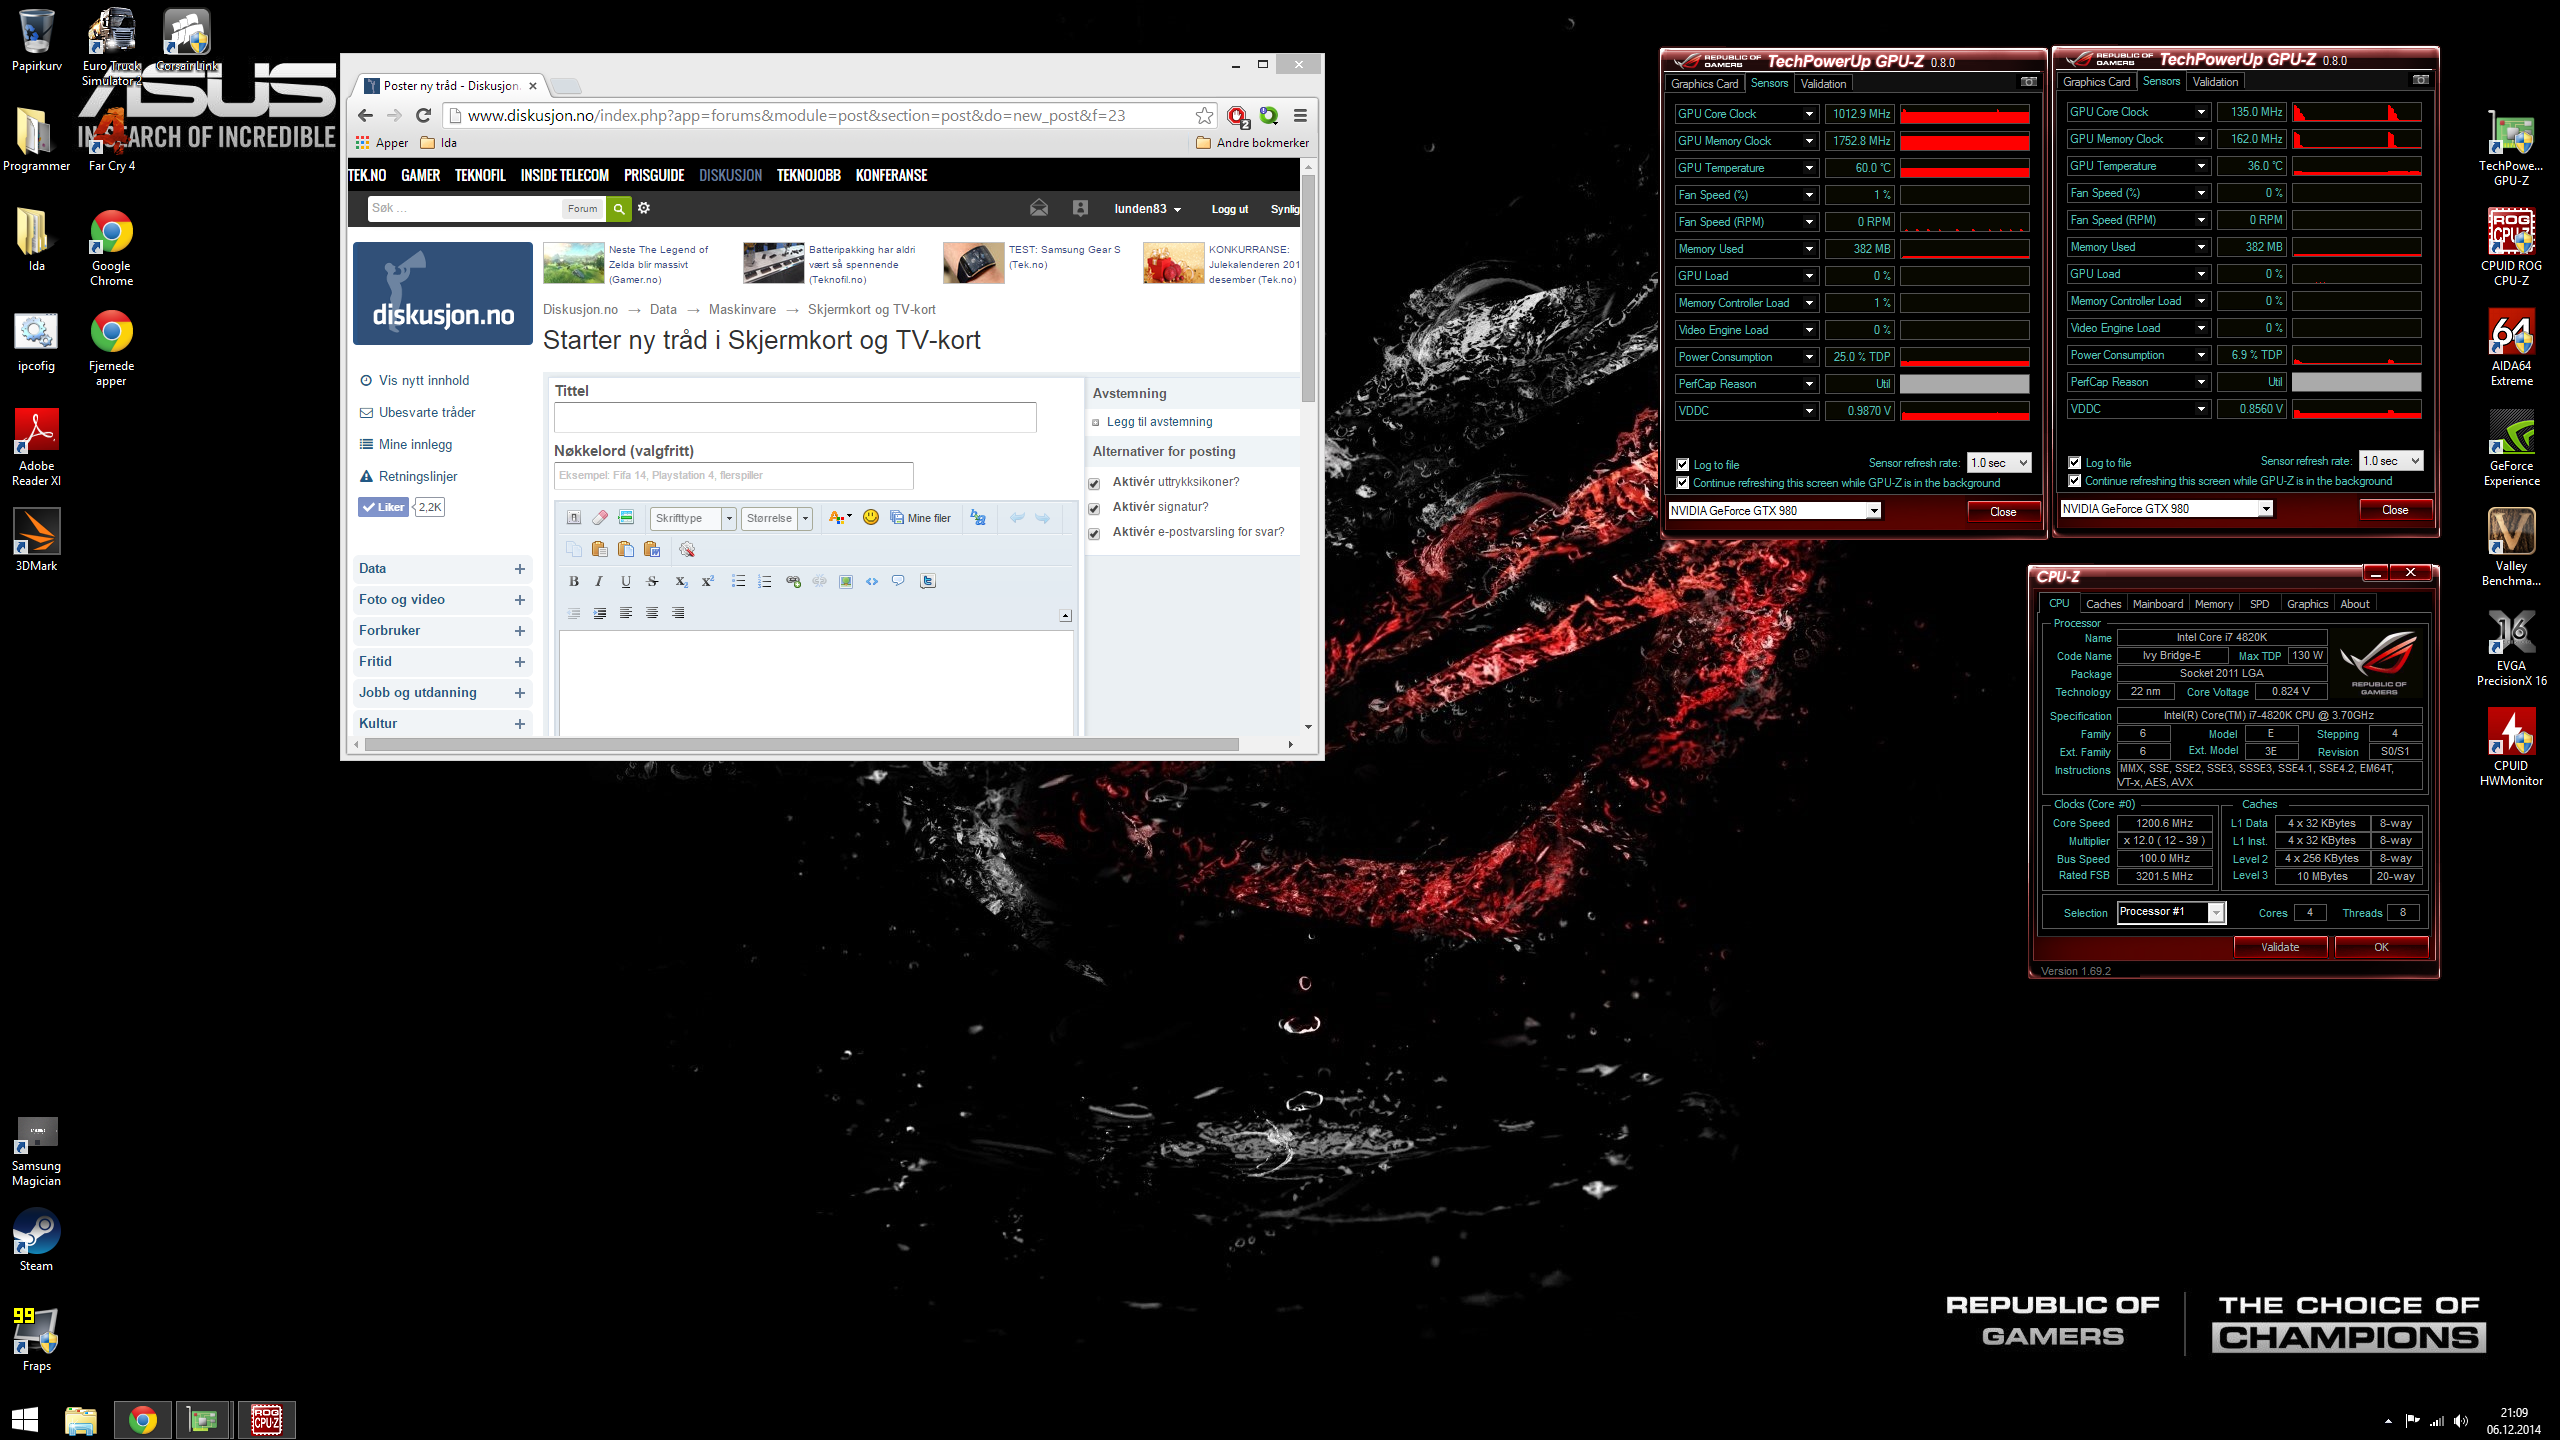Click the Validate button in CPU-Z
2560x1440 pixels.
point(2279,947)
